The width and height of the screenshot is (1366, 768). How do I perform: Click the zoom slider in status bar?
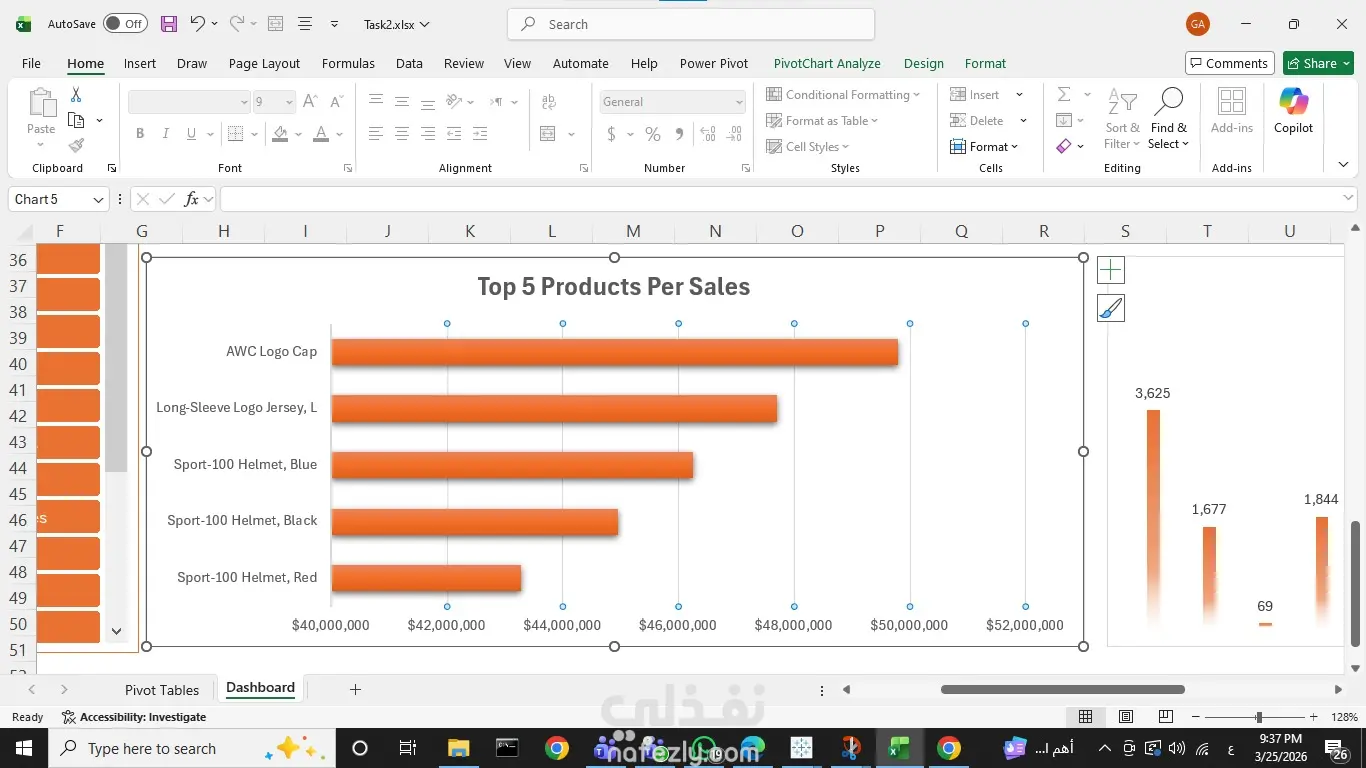[1258, 717]
